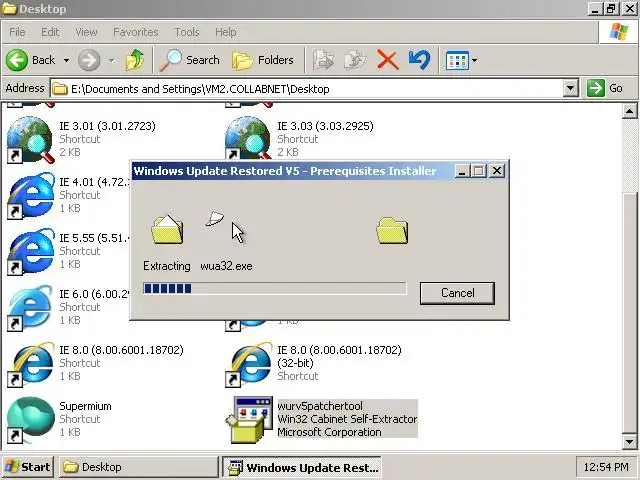The image size is (640, 480).
Task: Click the scrollbar up arrow
Action: (630, 111)
